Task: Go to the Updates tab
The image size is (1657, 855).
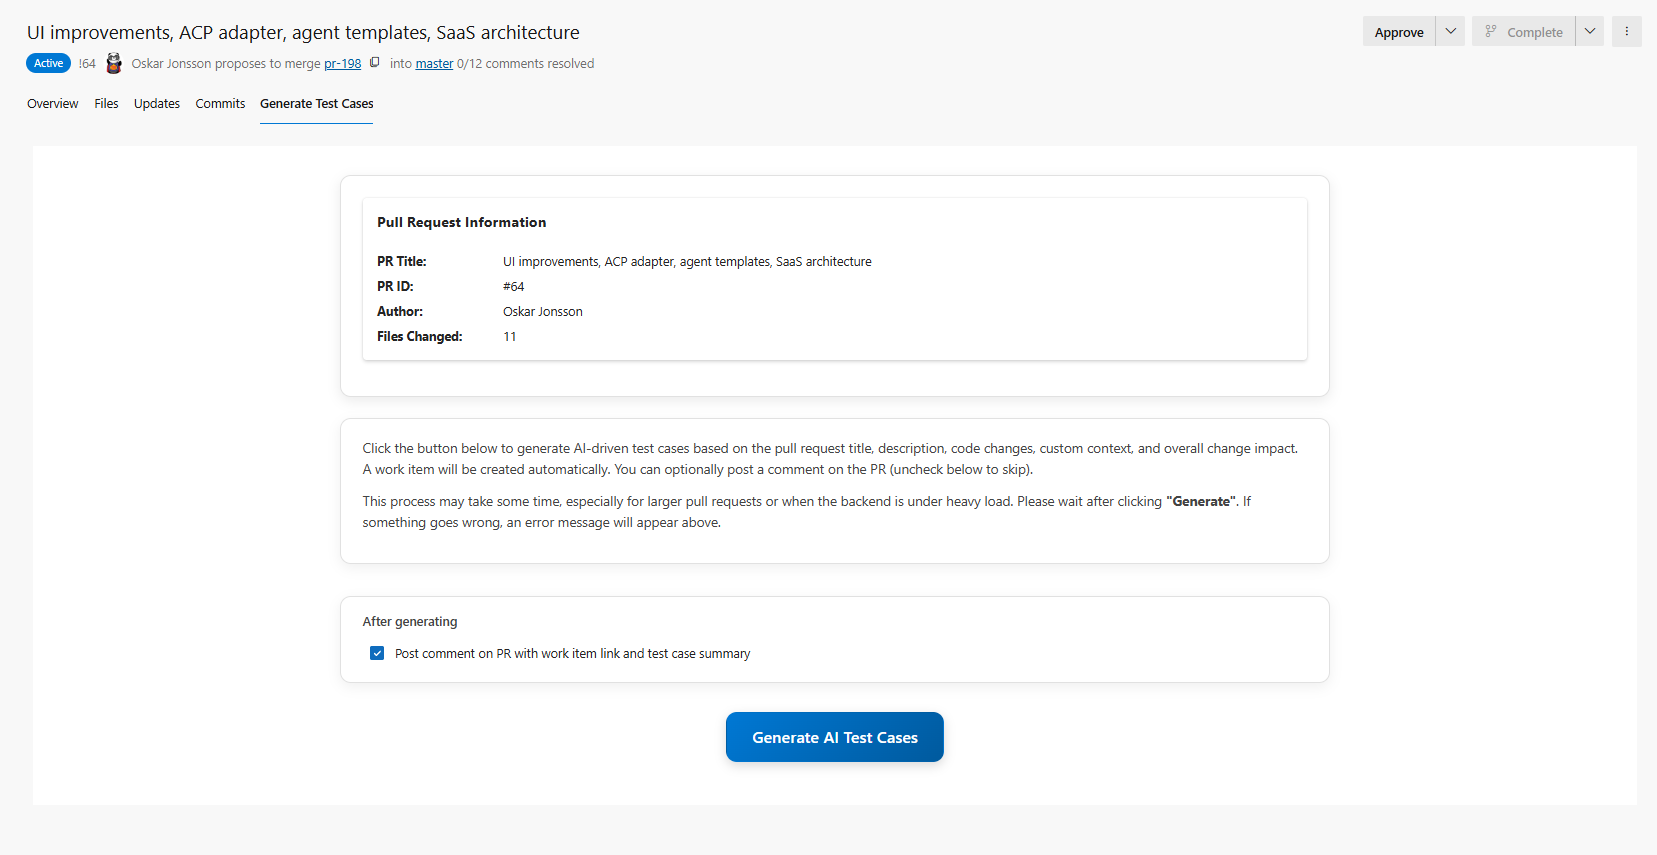Action: [x=157, y=104]
